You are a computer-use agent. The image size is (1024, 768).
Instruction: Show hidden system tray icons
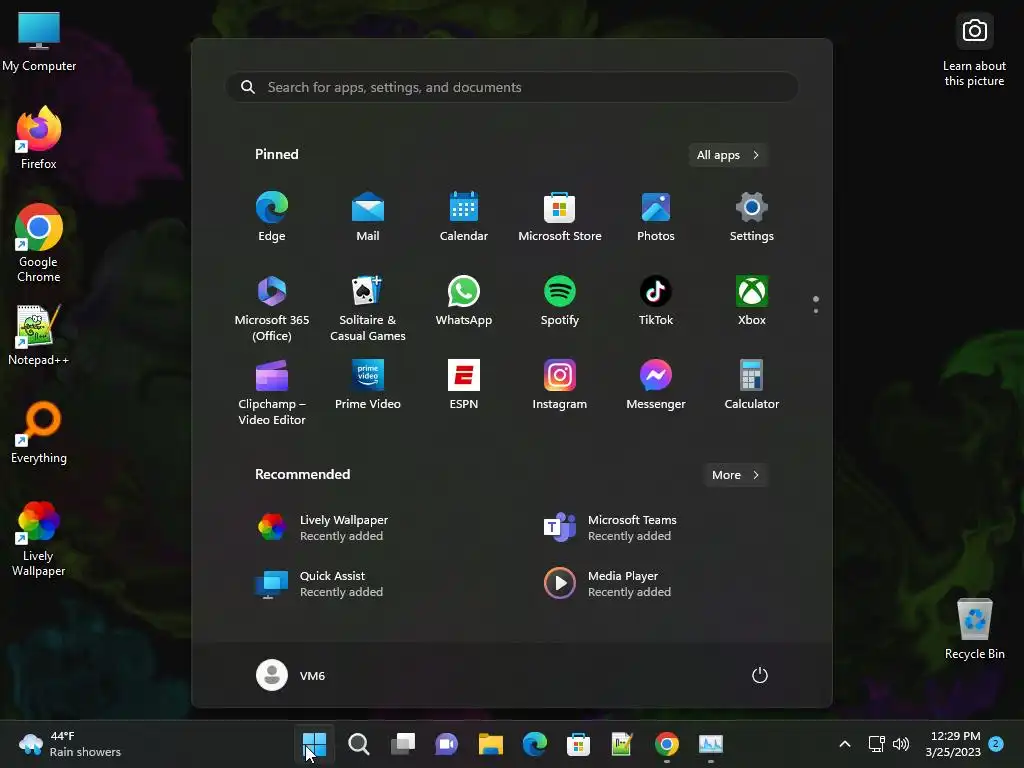pos(844,744)
